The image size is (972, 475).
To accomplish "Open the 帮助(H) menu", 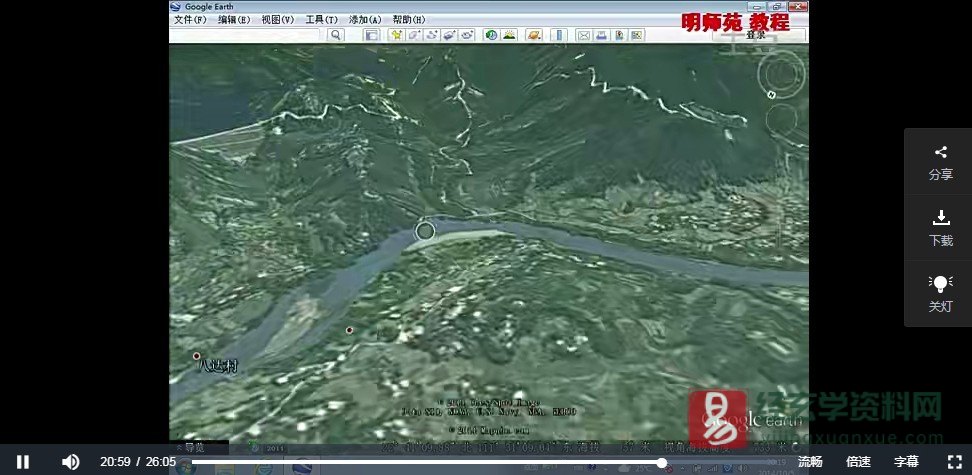I will click(x=409, y=20).
